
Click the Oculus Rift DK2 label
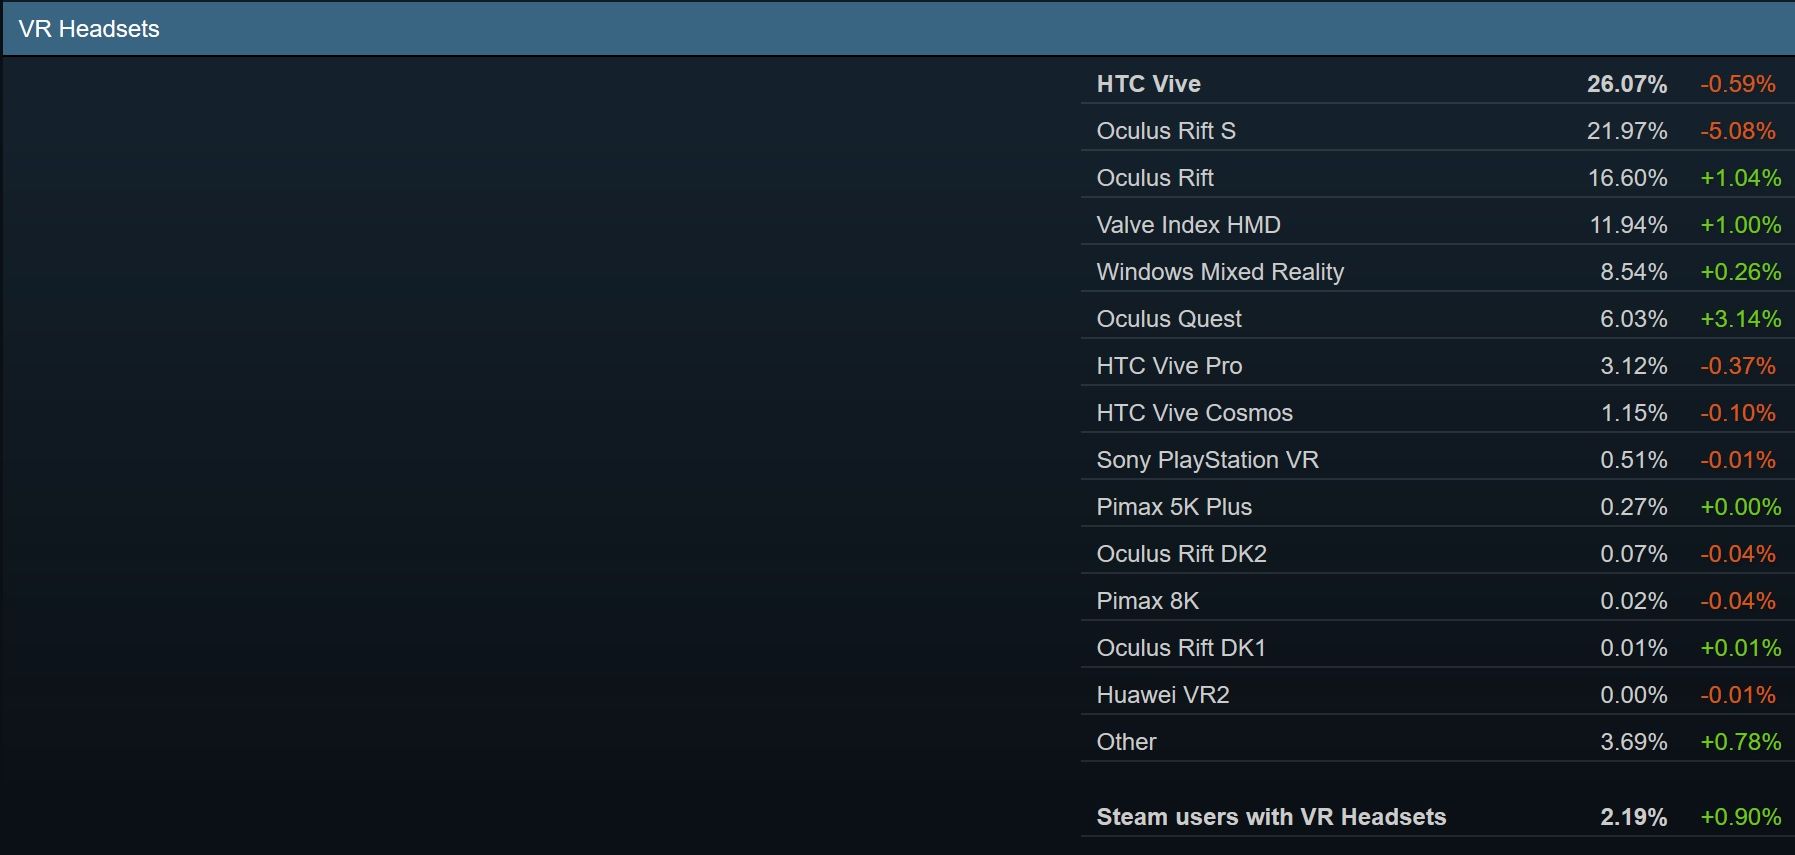pos(1181,554)
